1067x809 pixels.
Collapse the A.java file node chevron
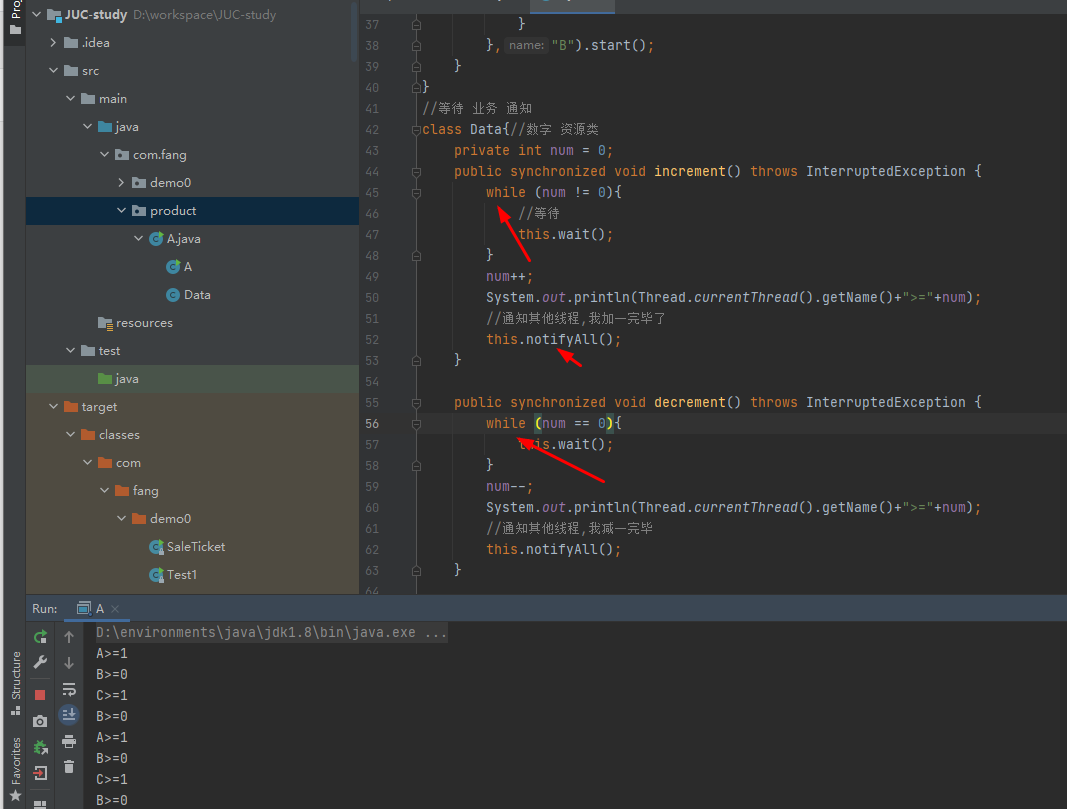point(138,238)
